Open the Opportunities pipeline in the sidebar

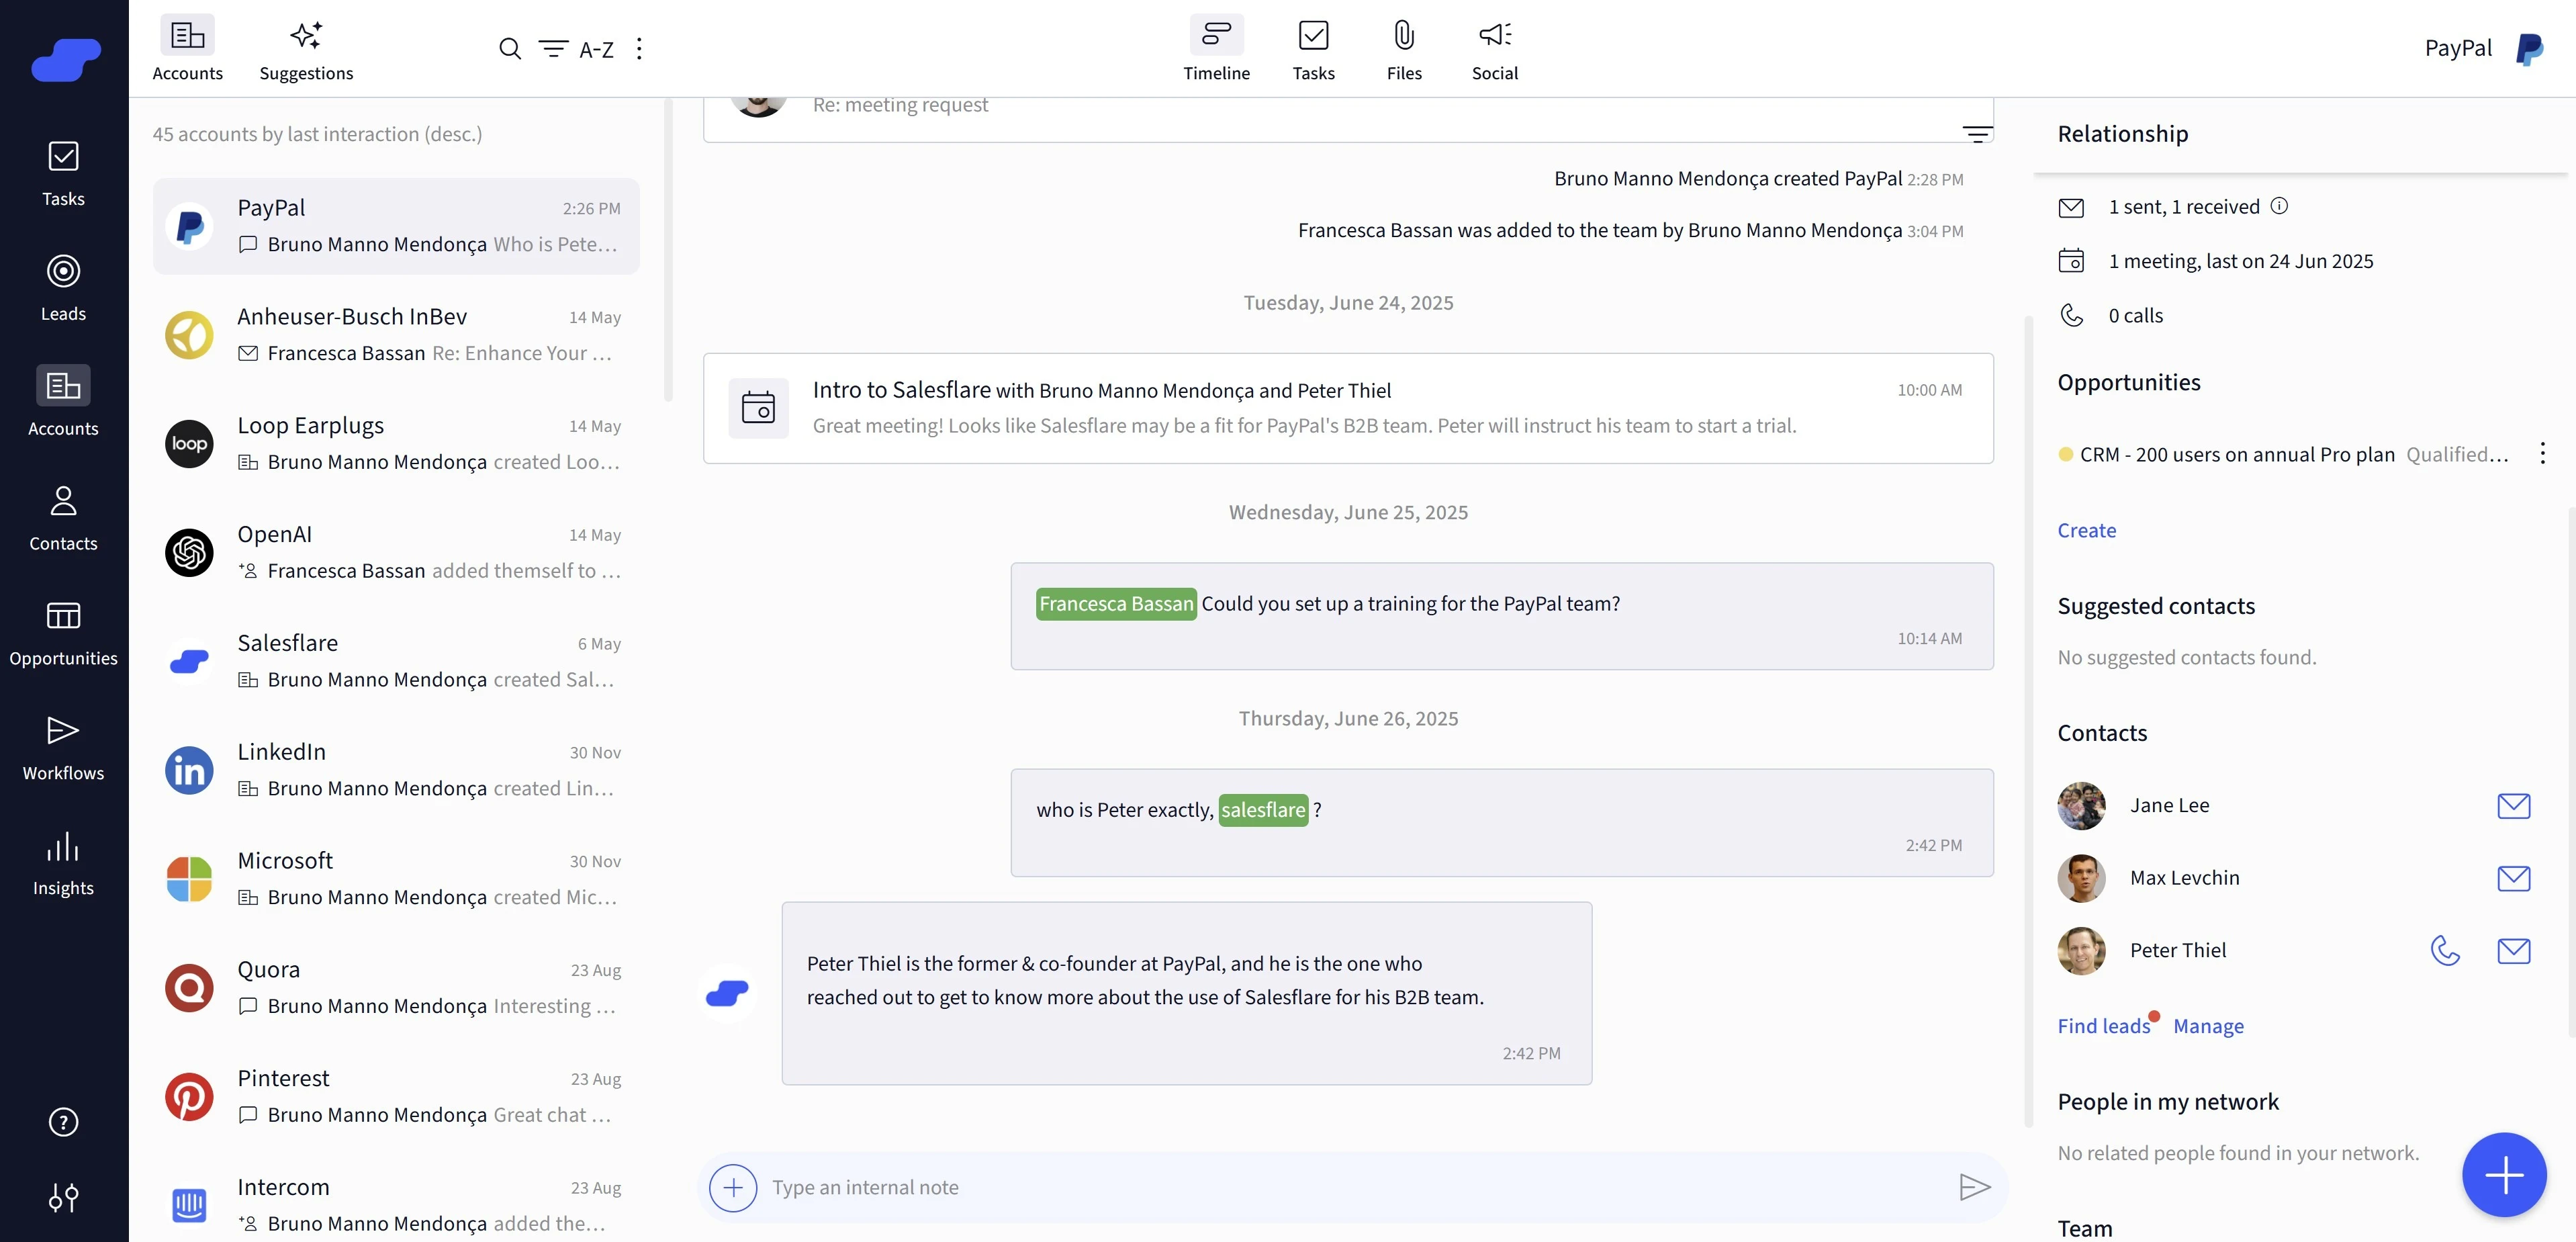coord(63,633)
